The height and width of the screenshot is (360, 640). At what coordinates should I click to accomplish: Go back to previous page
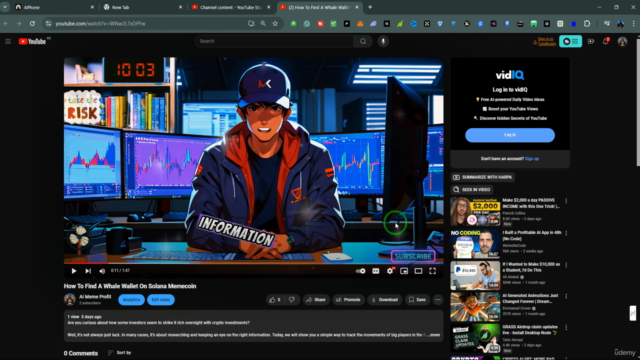coord(6,24)
